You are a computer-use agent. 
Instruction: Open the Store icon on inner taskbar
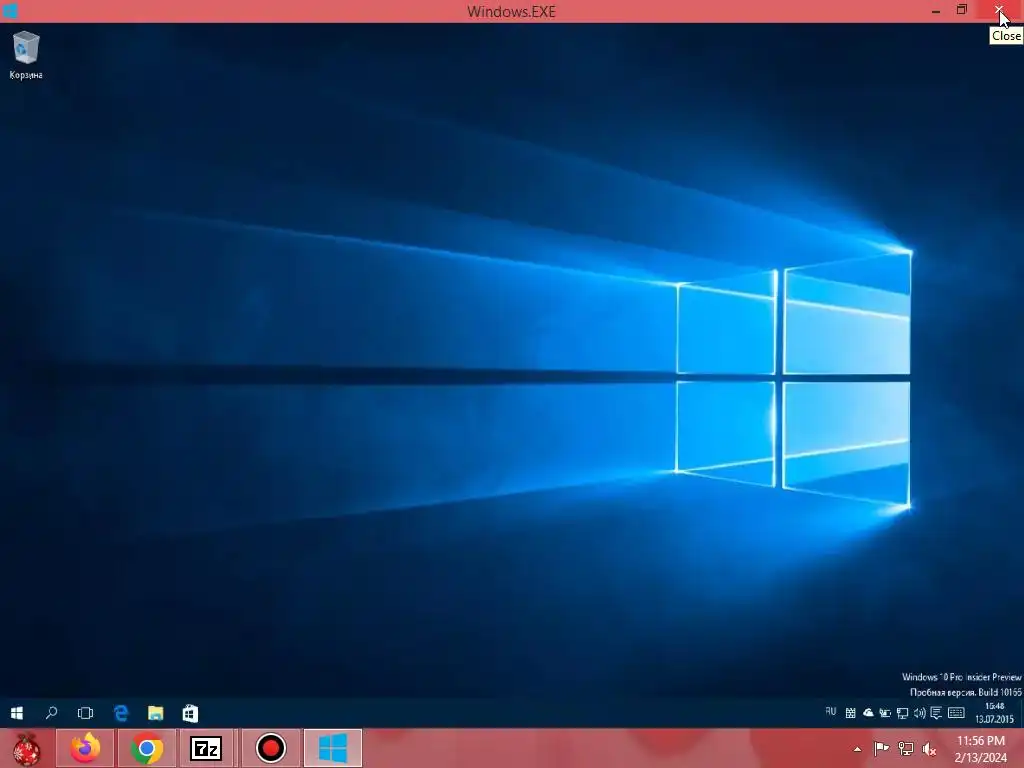[x=190, y=713]
